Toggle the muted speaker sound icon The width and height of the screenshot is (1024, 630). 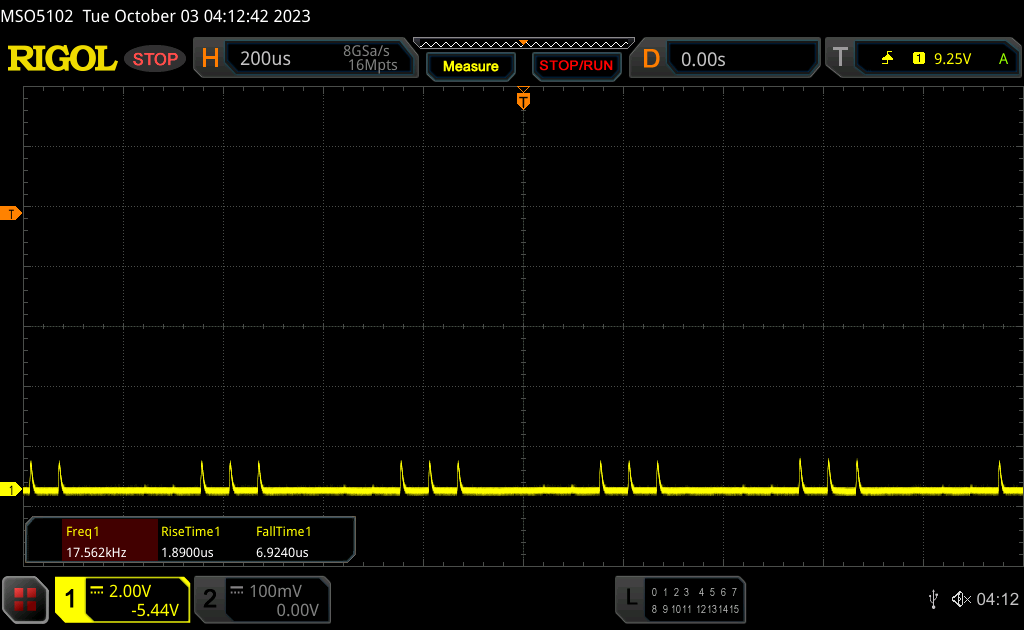(961, 599)
